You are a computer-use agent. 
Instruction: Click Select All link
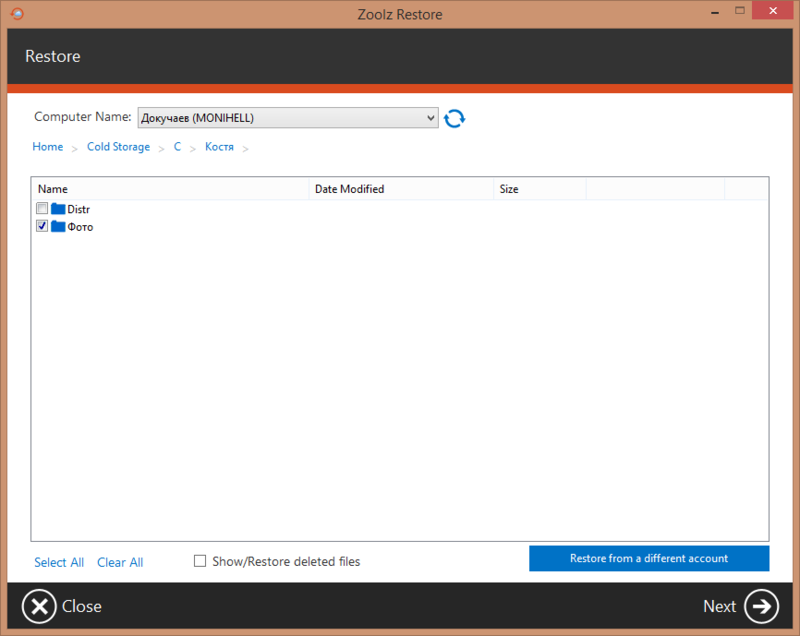click(x=59, y=562)
